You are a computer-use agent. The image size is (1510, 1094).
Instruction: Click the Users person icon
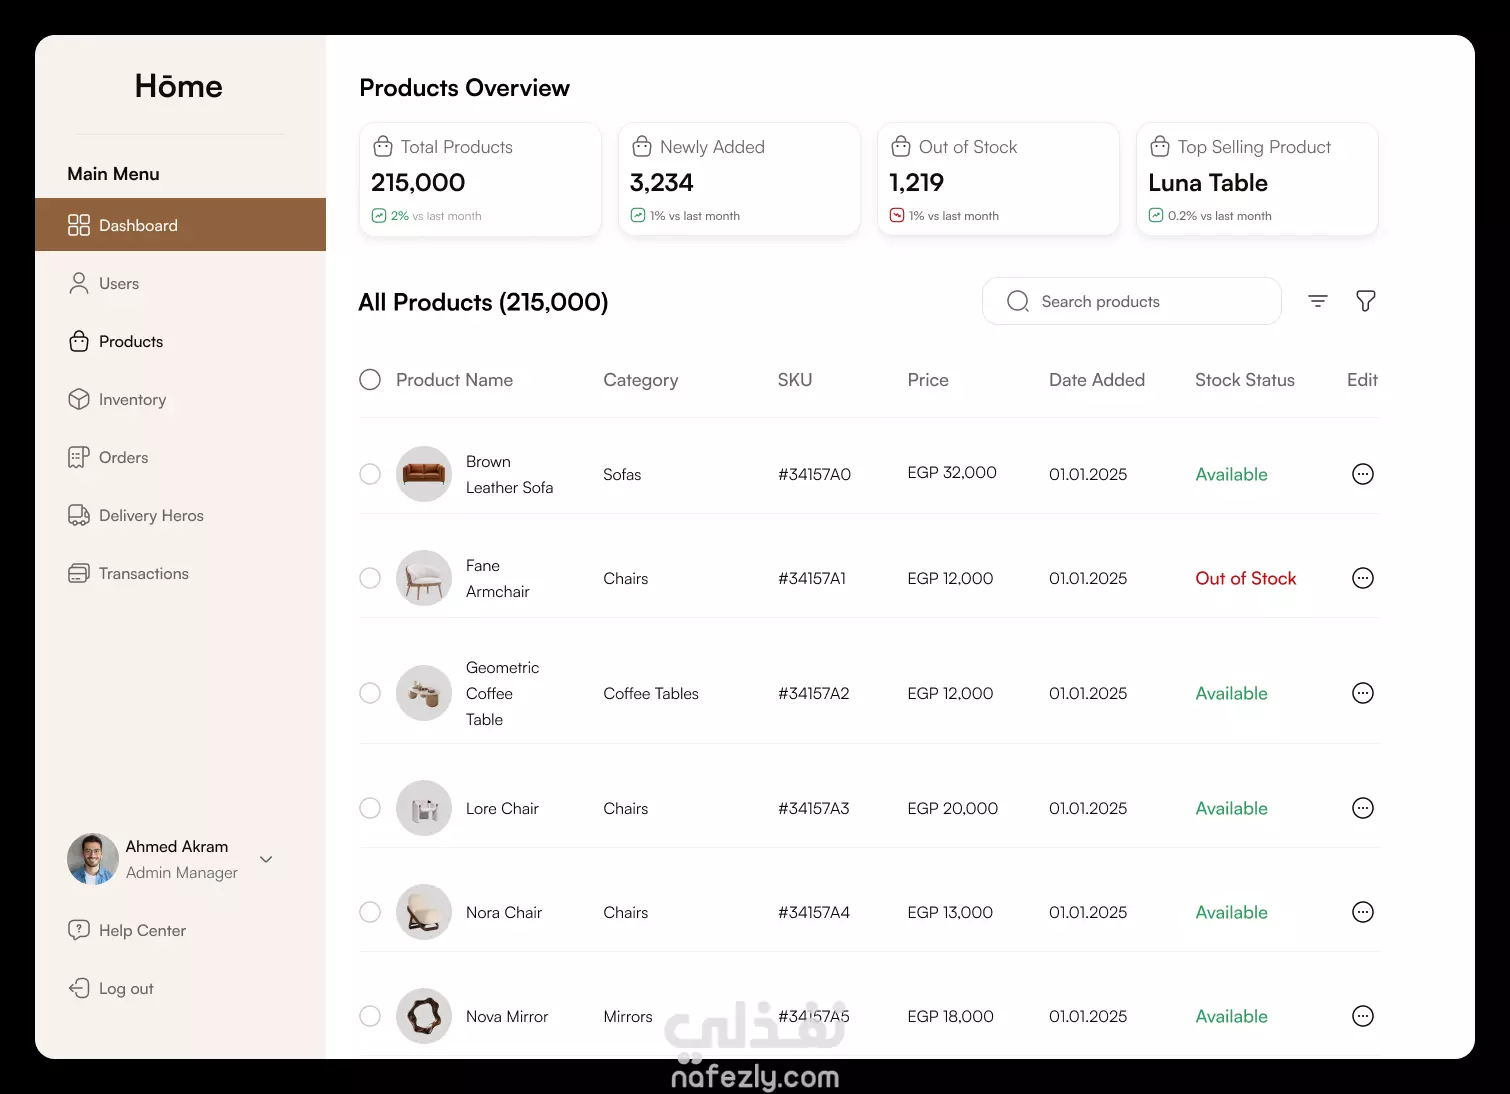tap(79, 283)
